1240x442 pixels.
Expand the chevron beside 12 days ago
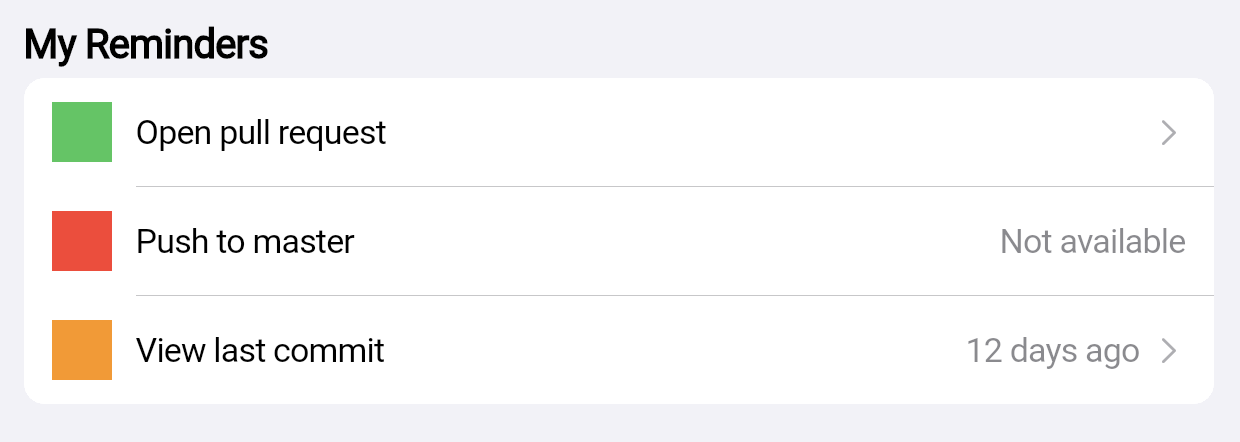click(1168, 351)
